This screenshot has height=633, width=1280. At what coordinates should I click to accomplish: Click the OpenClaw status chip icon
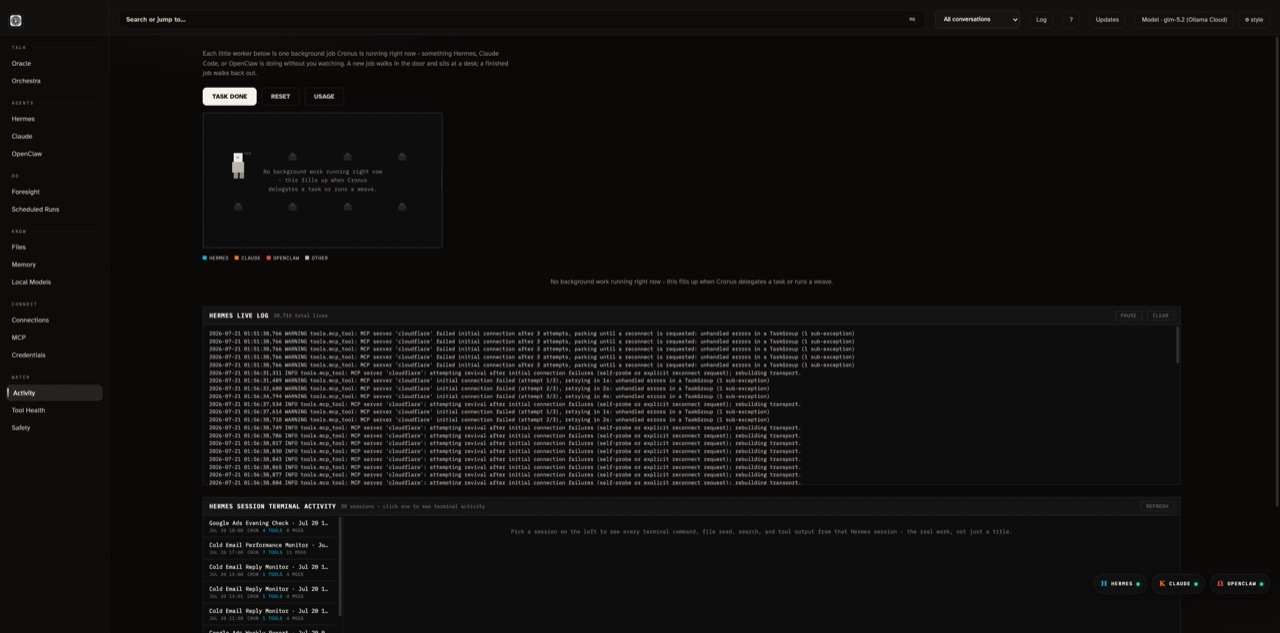(1220, 583)
